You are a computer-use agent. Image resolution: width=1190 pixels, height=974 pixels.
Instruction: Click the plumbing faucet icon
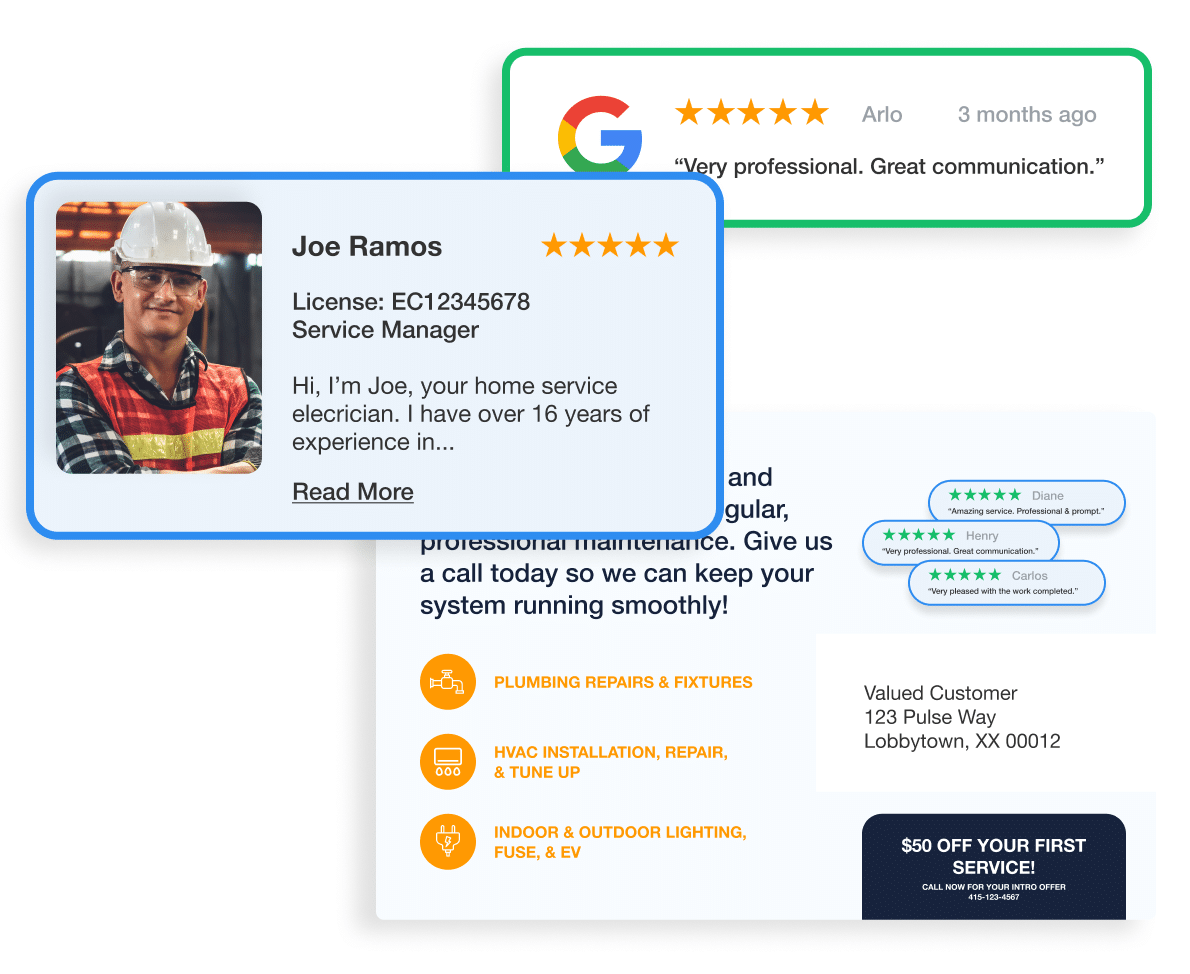tap(447, 682)
